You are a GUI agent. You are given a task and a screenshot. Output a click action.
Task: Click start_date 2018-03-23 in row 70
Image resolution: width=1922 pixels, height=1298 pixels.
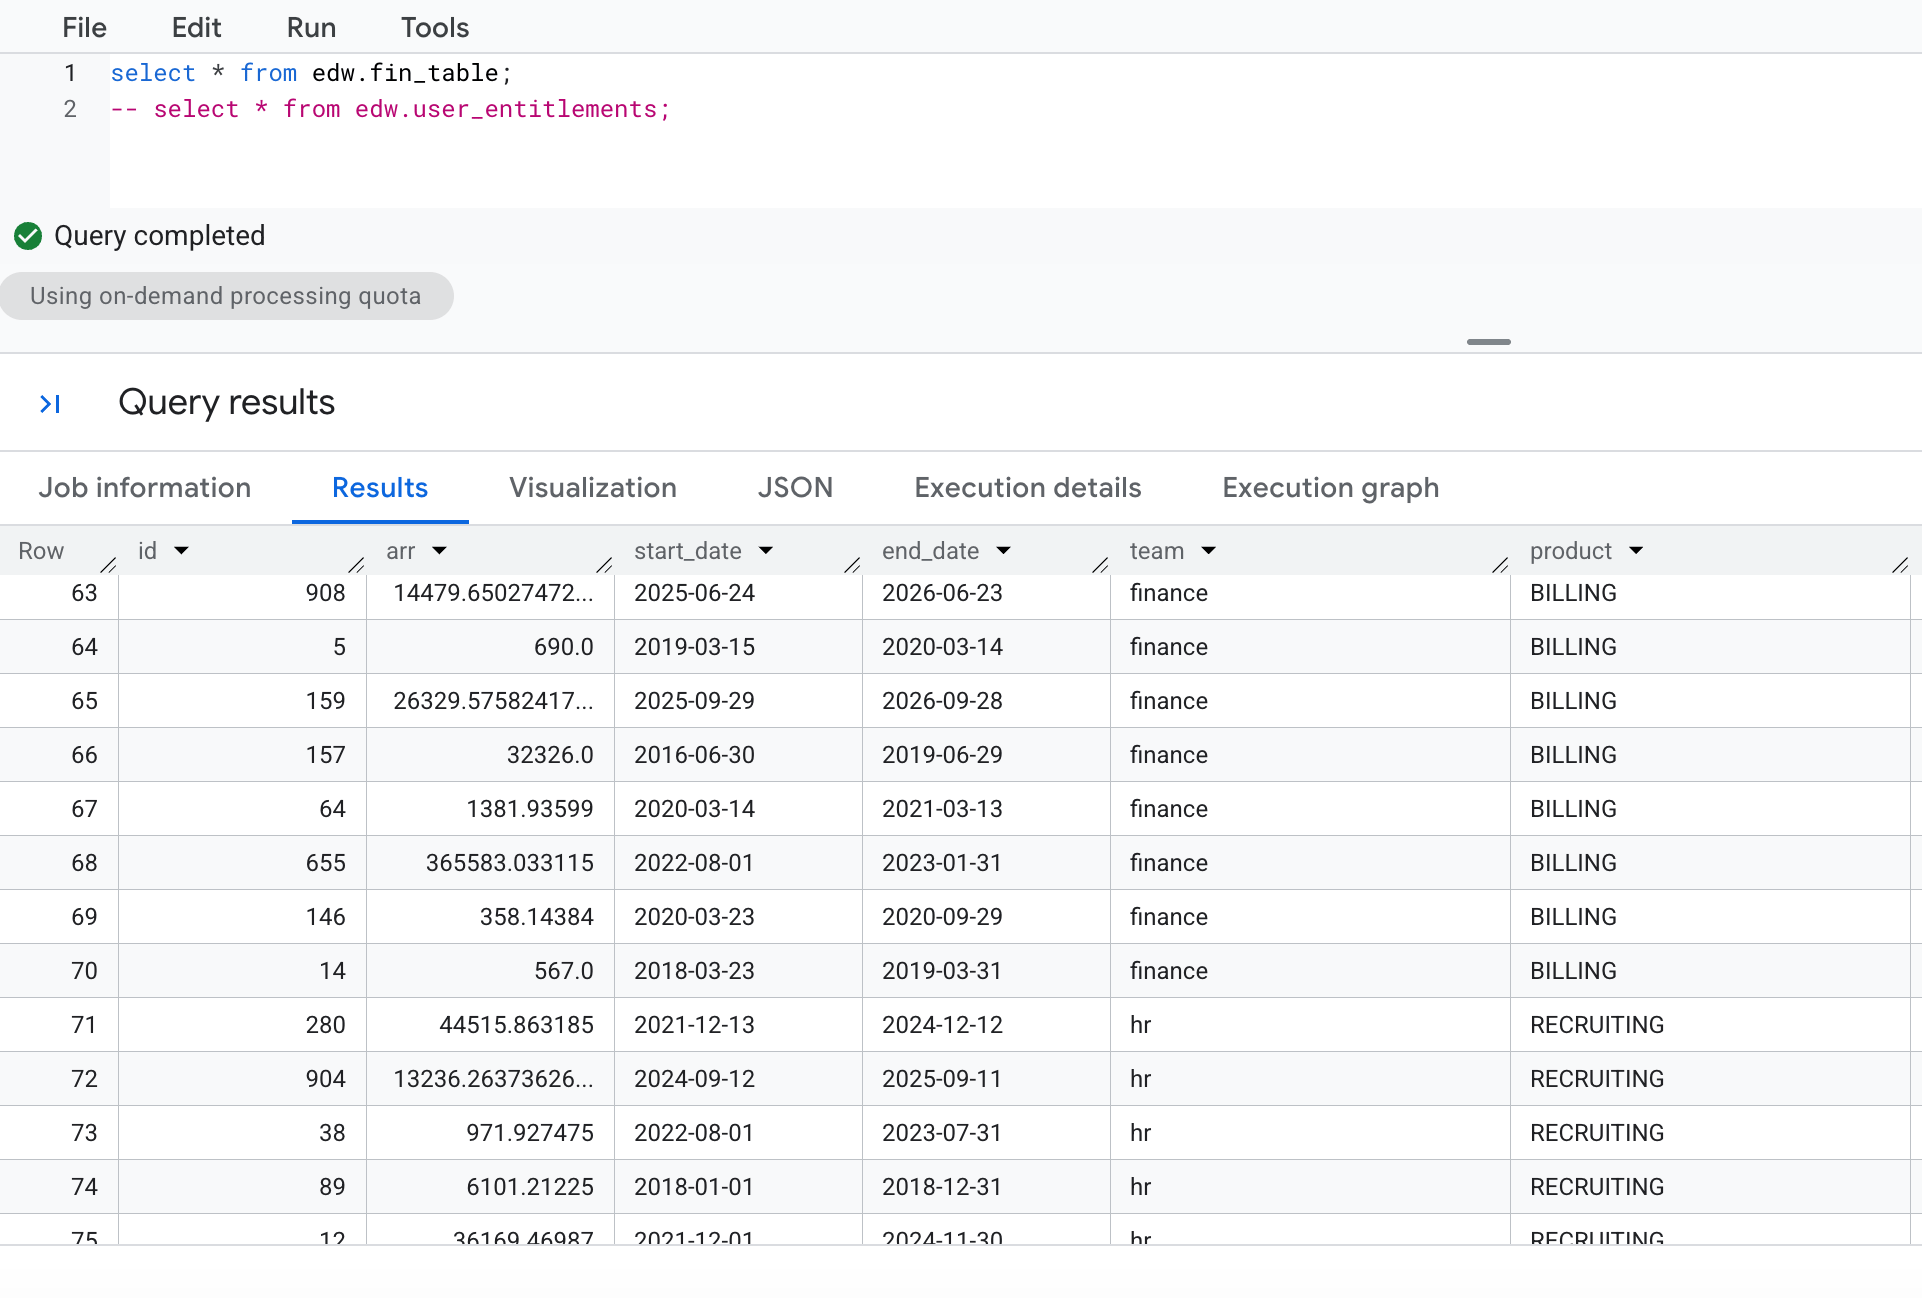pyautogui.click(x=694, y=971)
